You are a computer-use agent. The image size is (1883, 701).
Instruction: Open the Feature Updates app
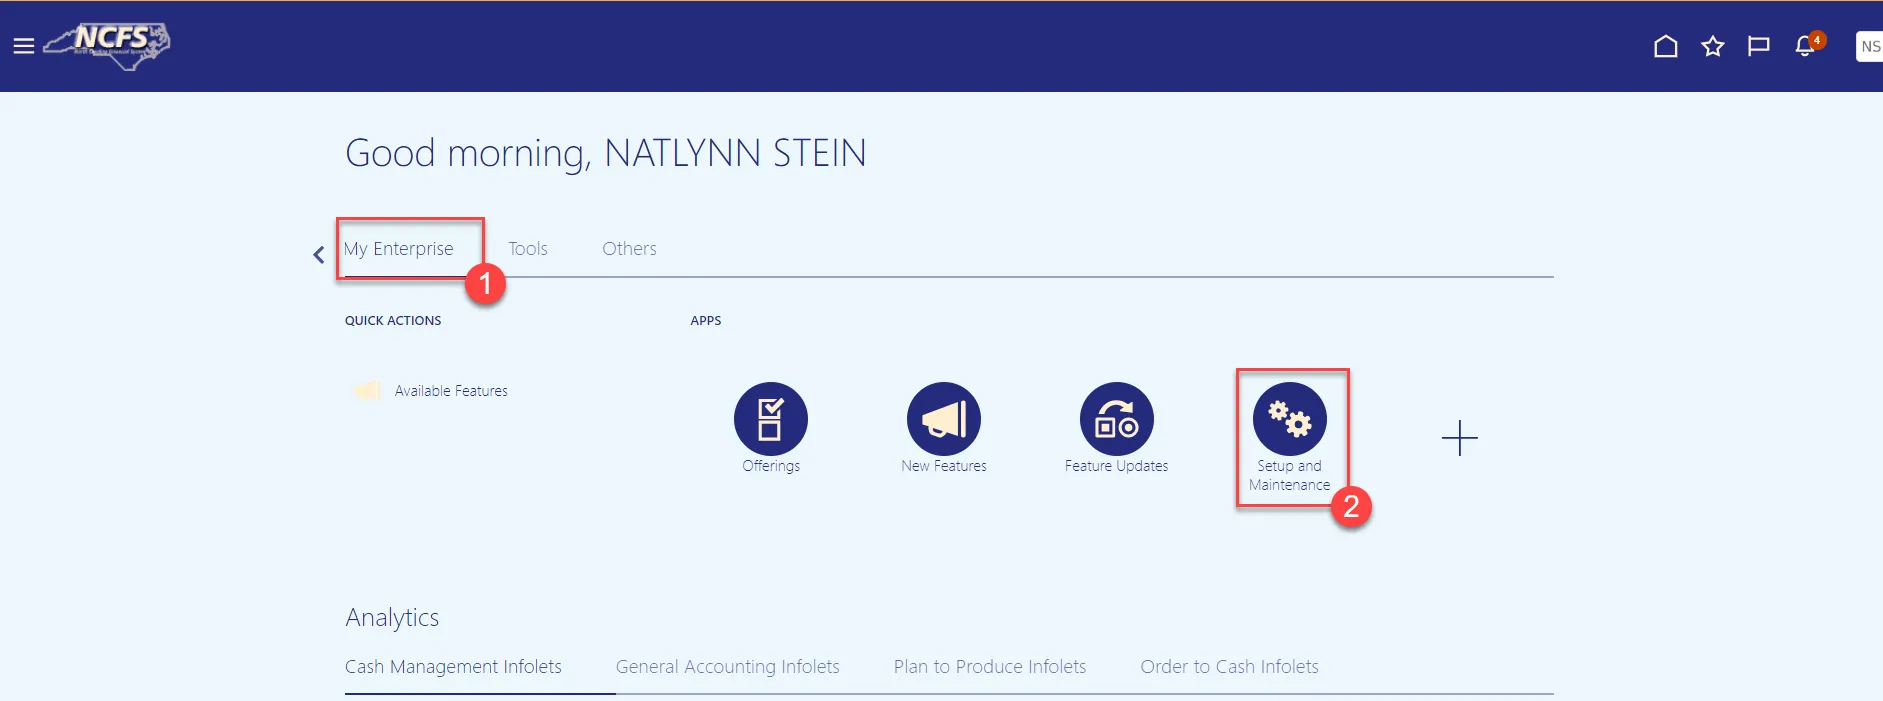pyautogui.click(x=1116, y=419)
